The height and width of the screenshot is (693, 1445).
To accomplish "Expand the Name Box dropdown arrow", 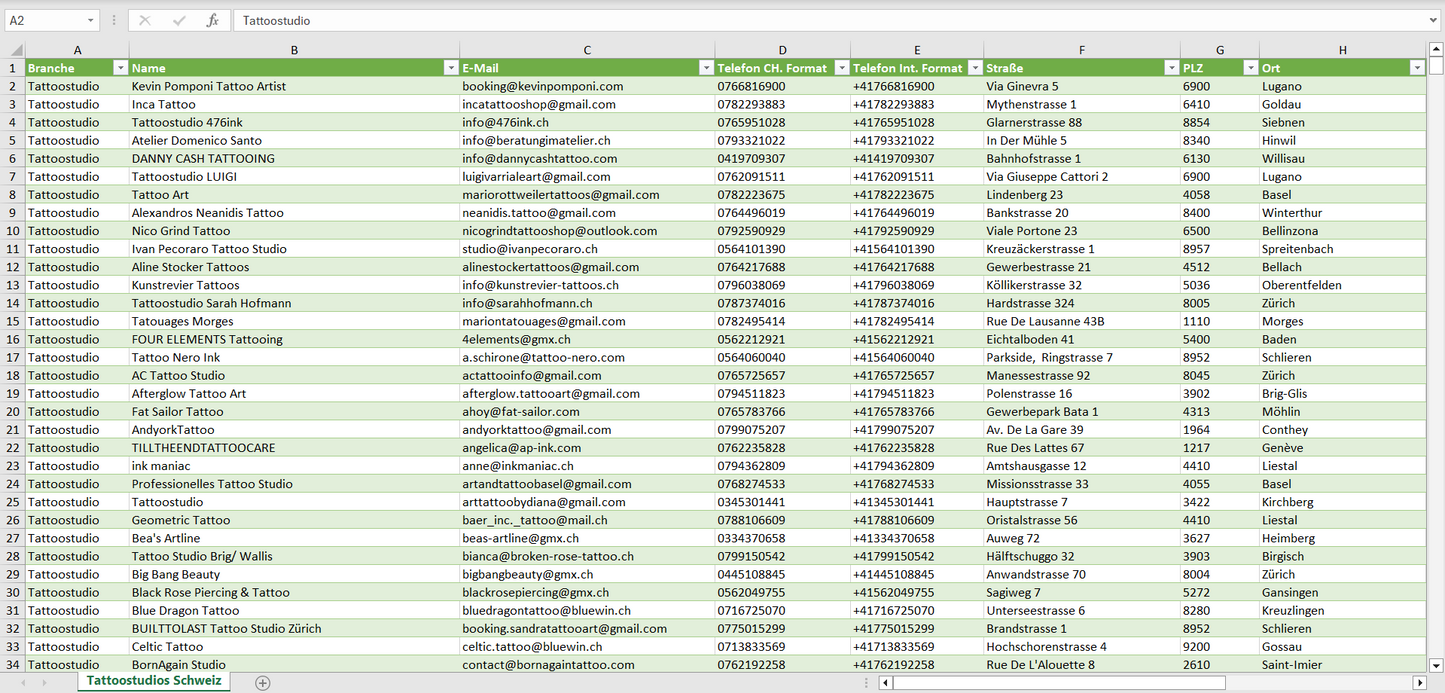I will 90,20.
